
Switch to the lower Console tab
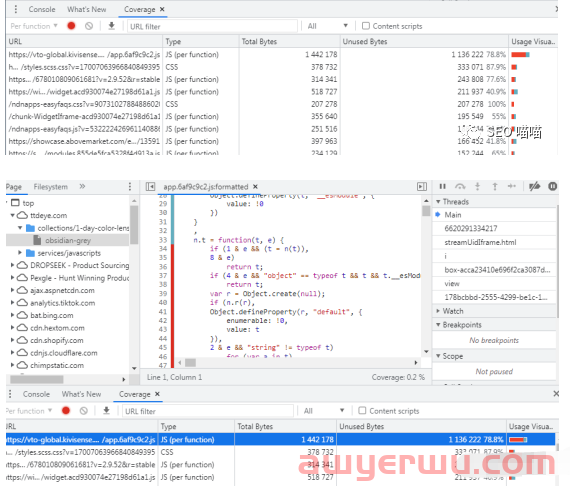(x=36, y=394)
